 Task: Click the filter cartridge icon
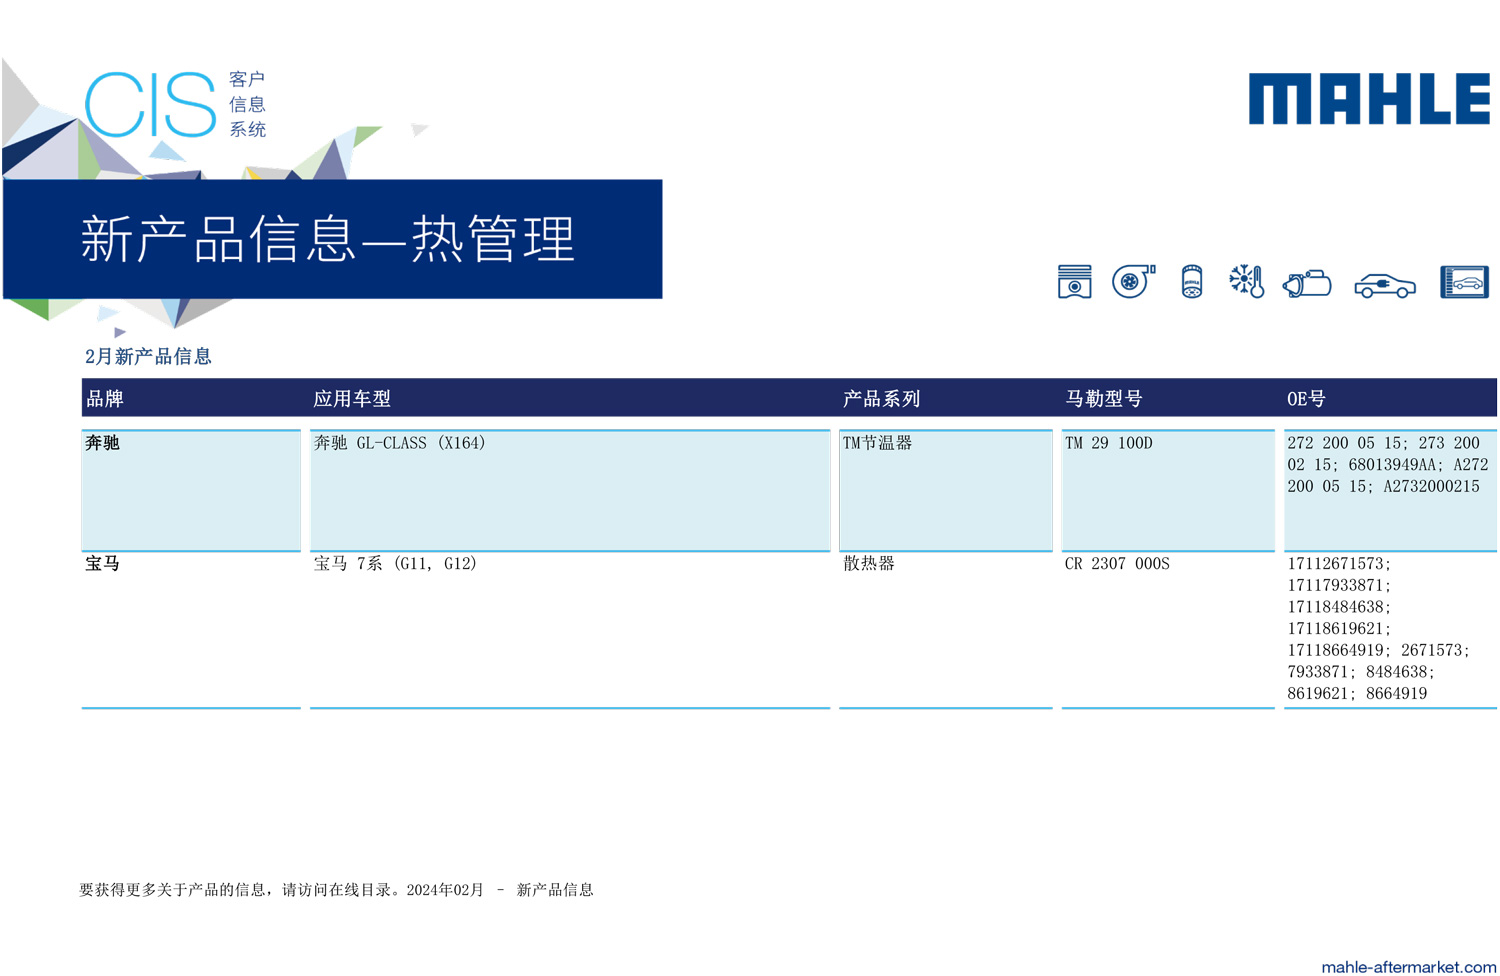pos(1191,282)
